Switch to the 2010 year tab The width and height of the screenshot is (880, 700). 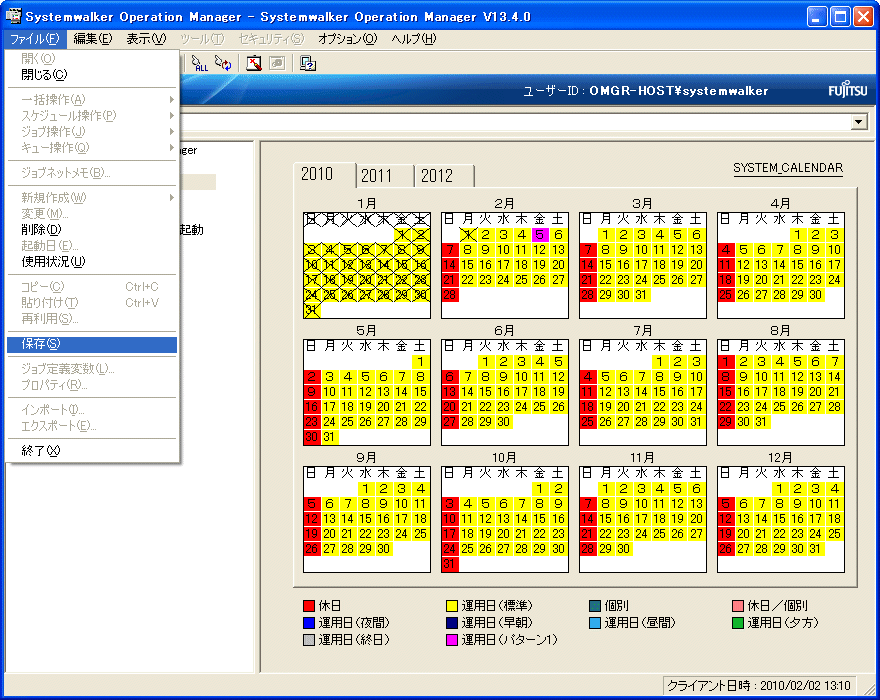[324, 175]
